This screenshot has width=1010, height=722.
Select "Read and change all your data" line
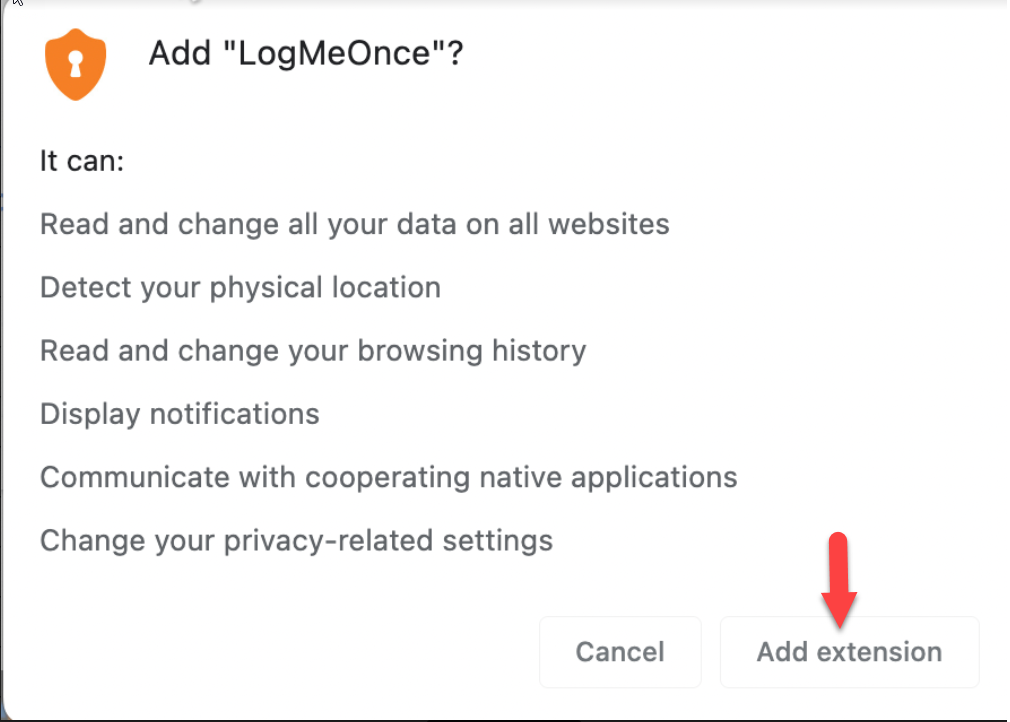click(x=355, y=224)
